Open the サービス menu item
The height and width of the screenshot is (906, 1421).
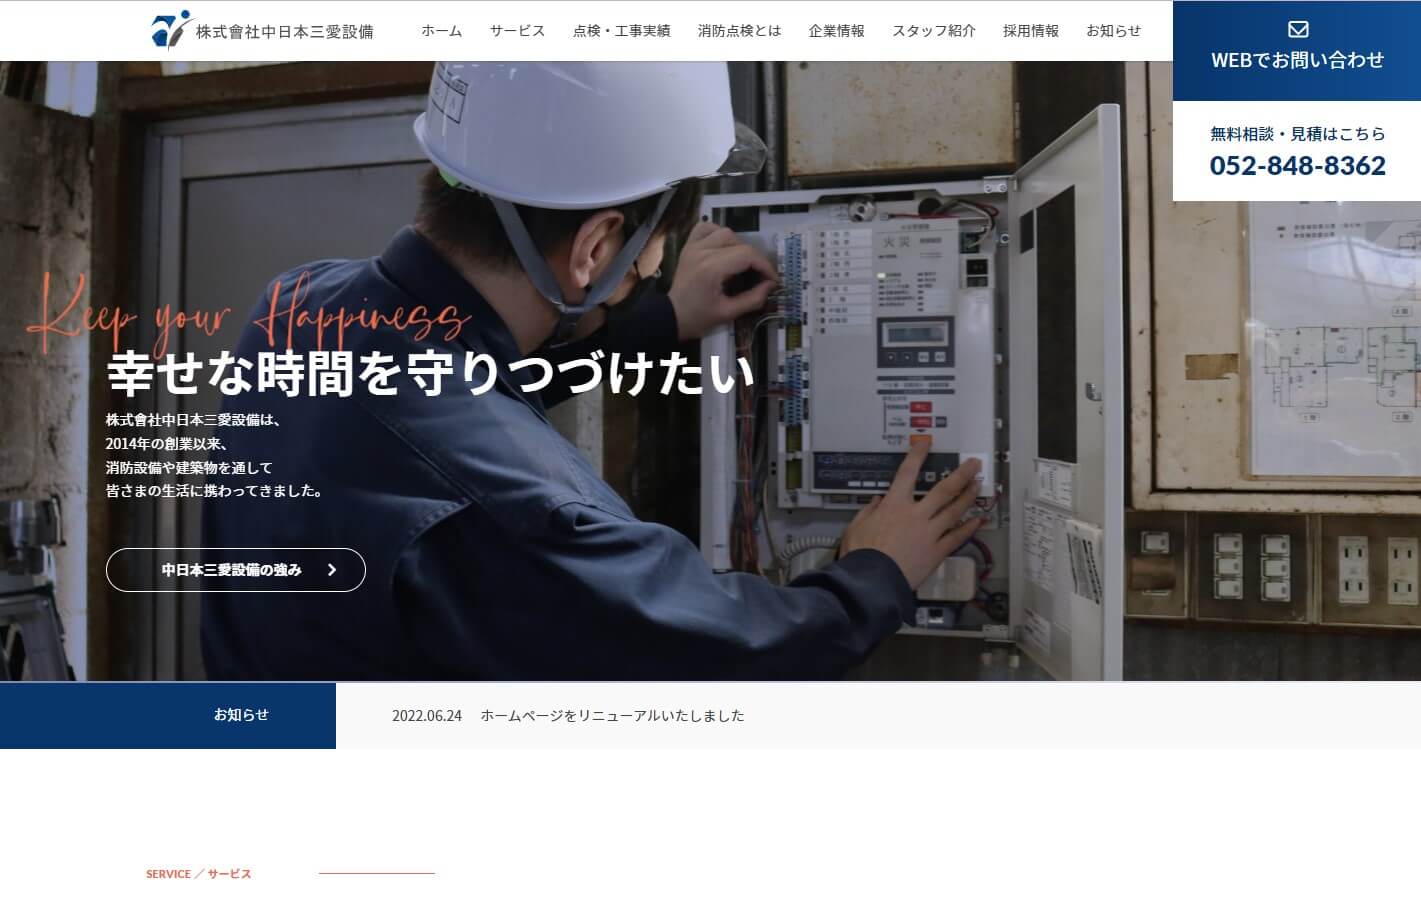click(x=517, y=31)
